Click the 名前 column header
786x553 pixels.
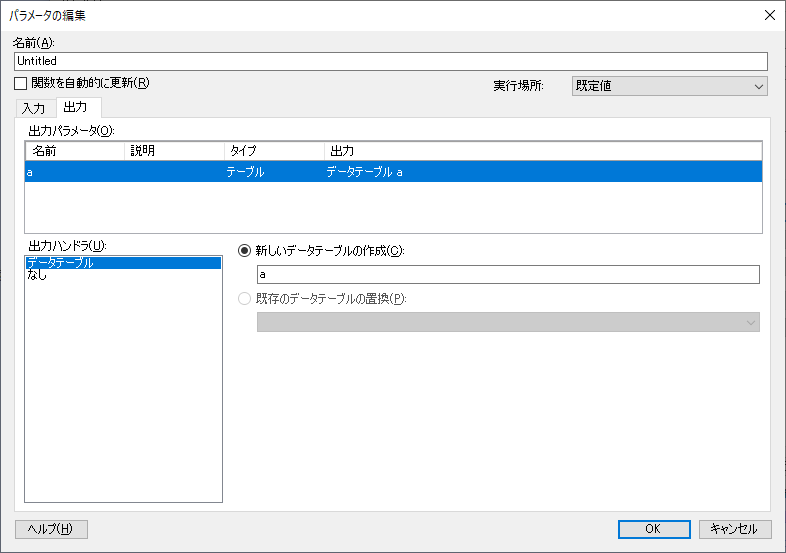pos(75,151)
